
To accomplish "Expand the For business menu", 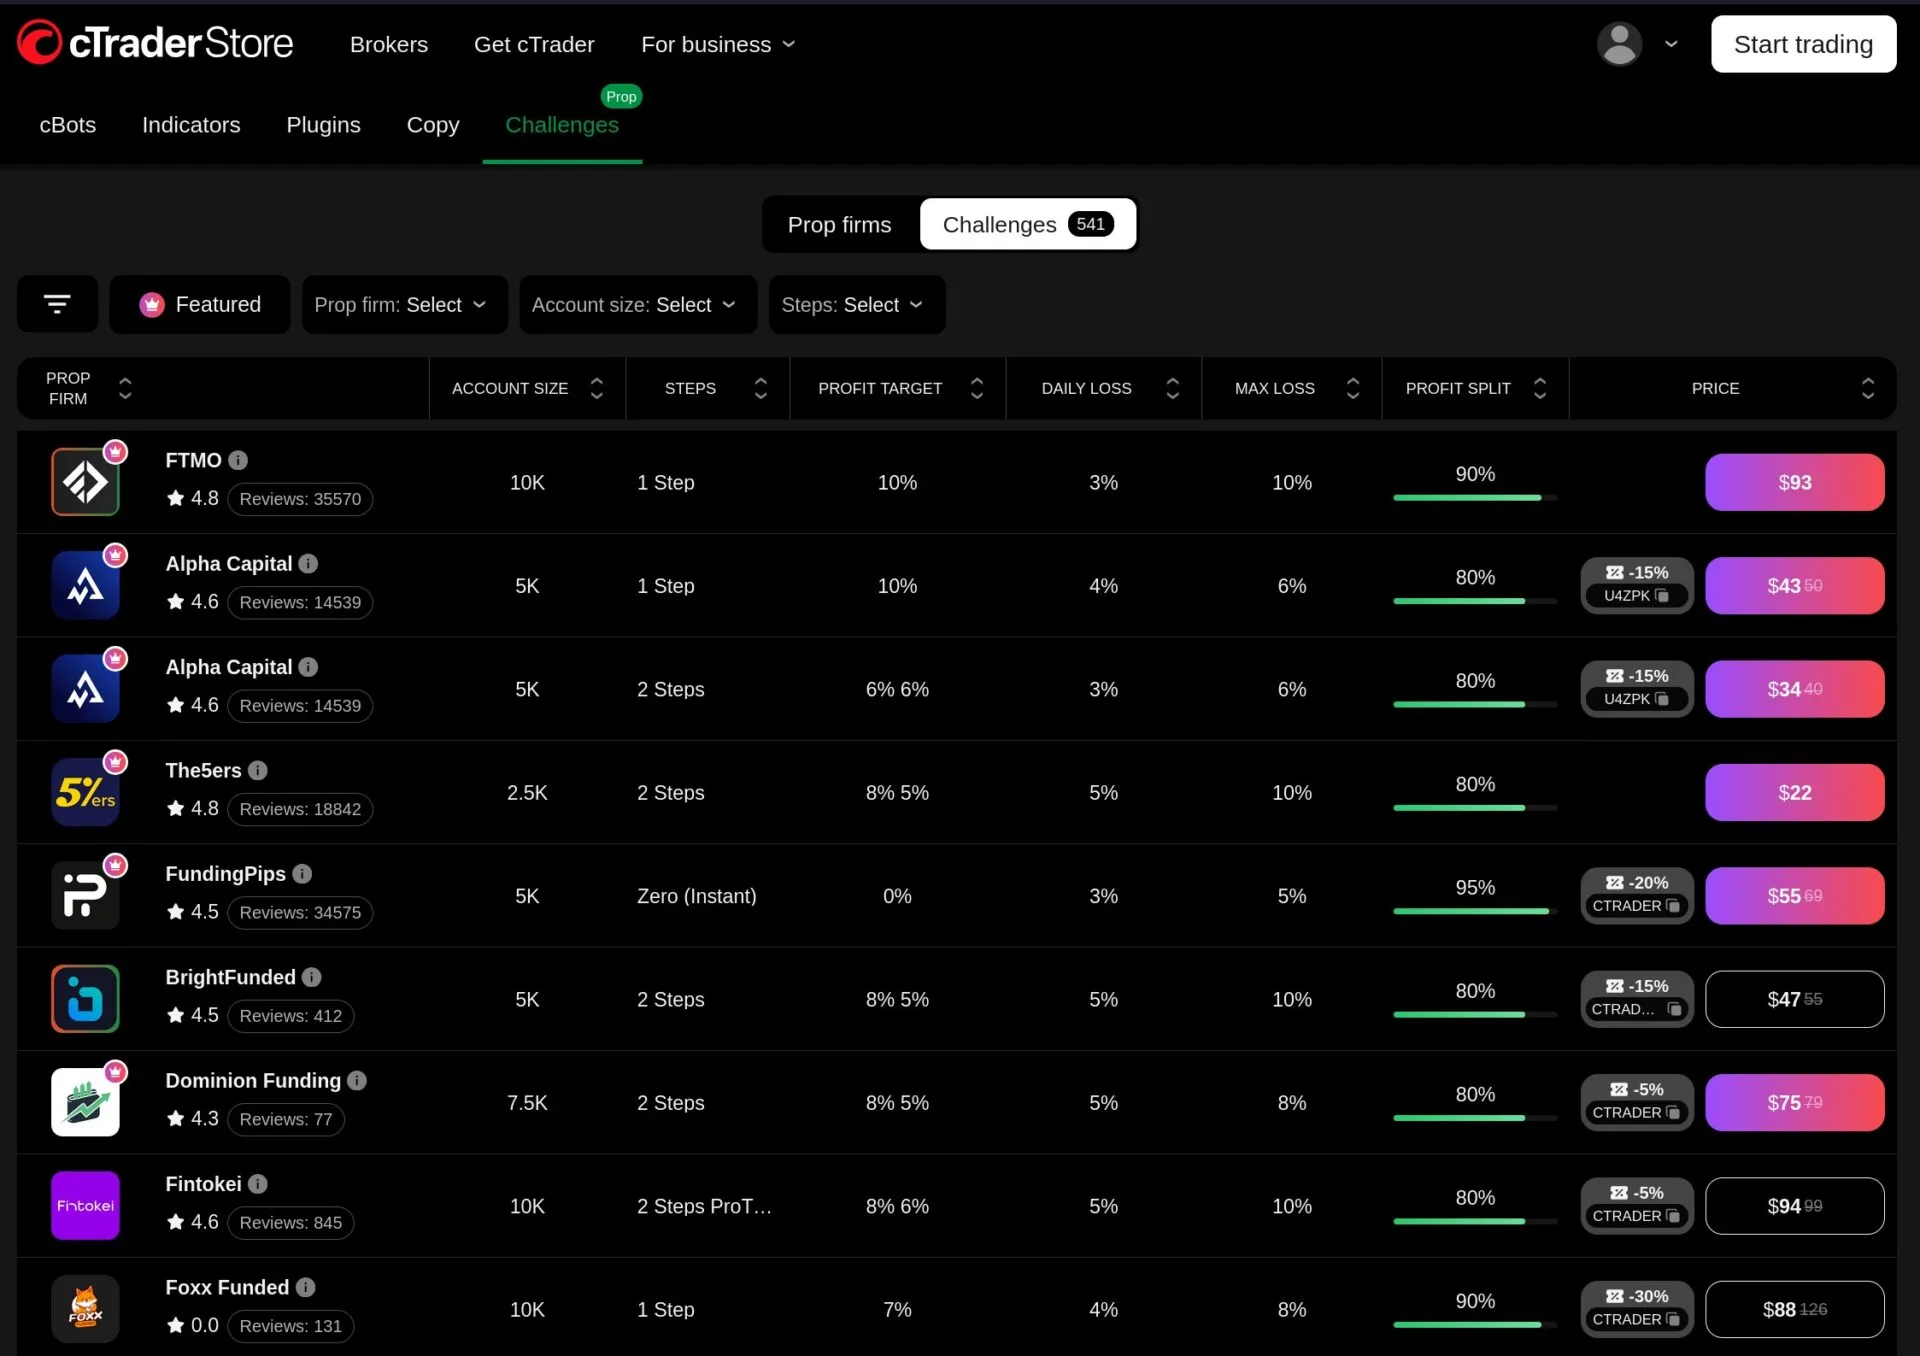I will click(x=717, y=44).
